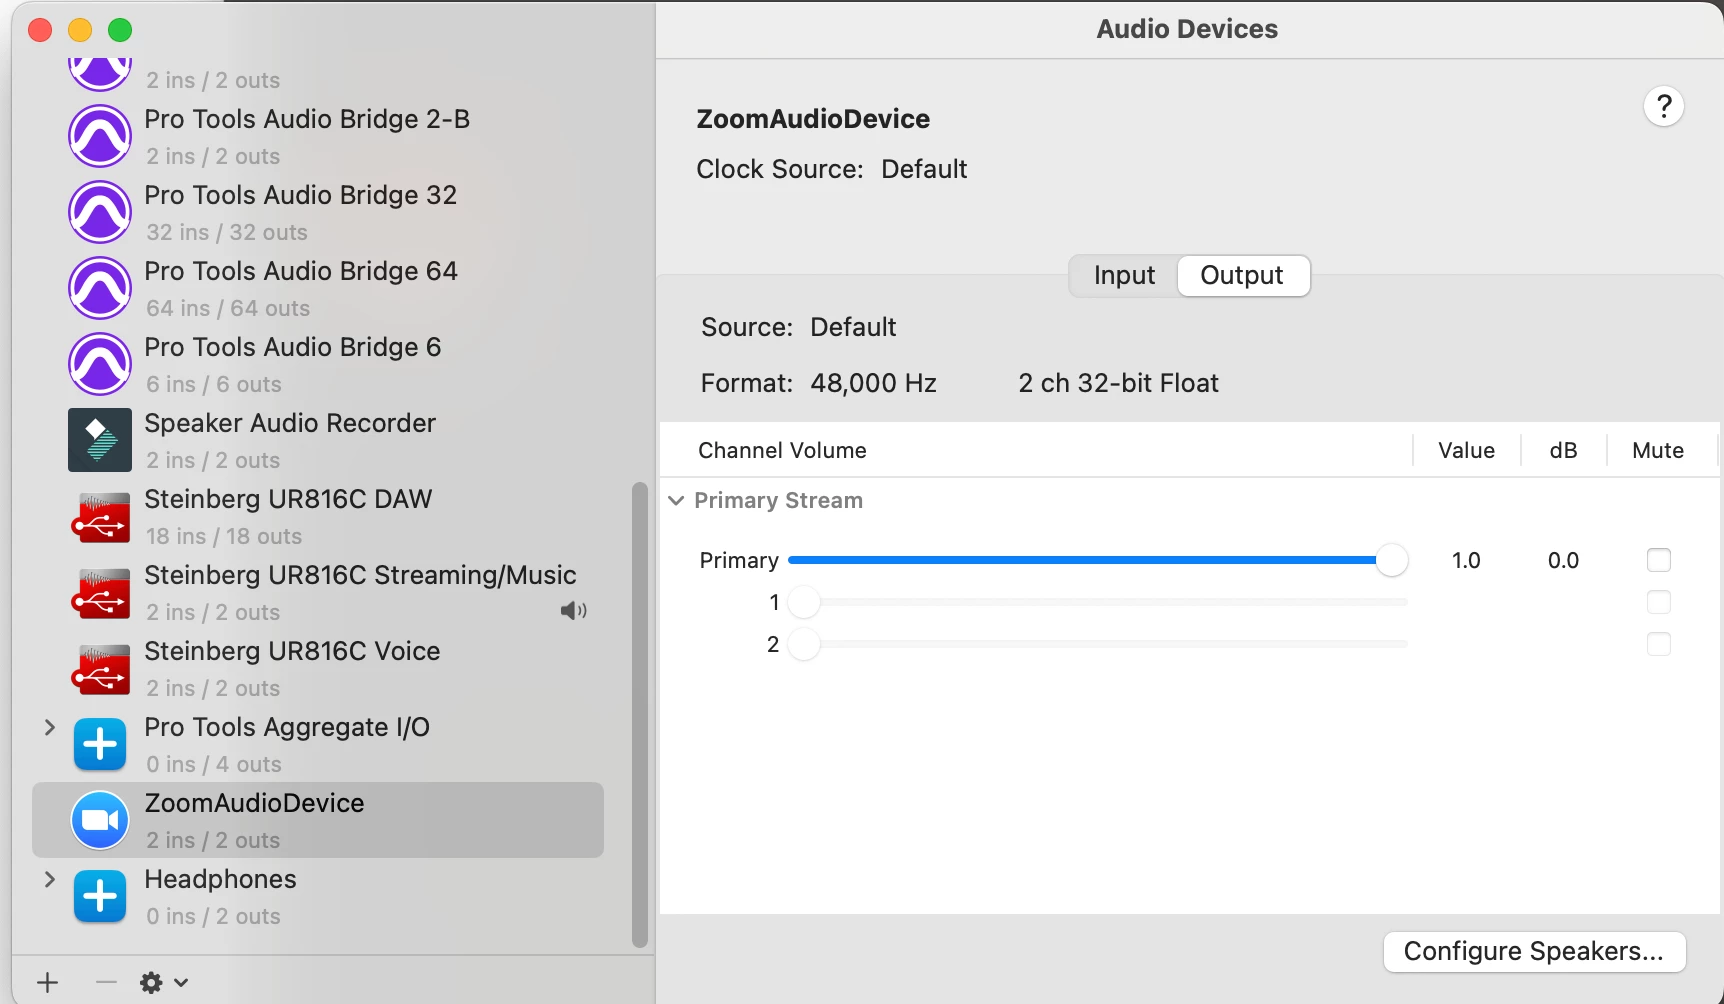Click the Source Default value

[x=853, y=327]
